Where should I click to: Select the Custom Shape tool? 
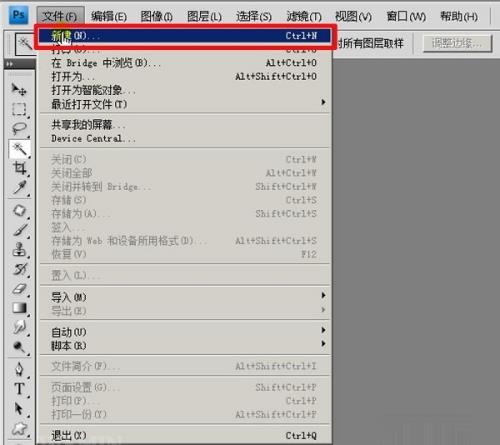click(x=19, y=429)
